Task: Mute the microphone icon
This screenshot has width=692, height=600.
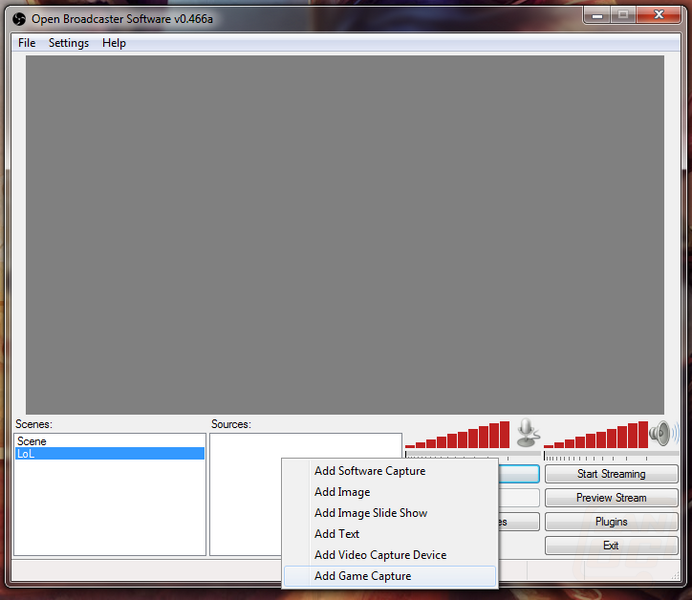Action: point(527,433)
